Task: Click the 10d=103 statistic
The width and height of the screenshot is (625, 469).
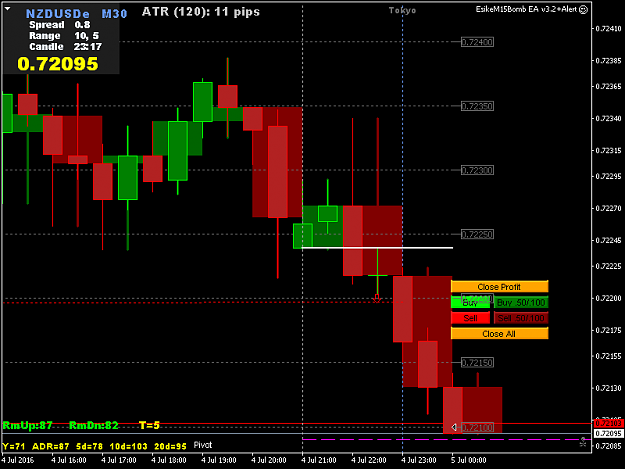Action: click(x=128, y=446)
